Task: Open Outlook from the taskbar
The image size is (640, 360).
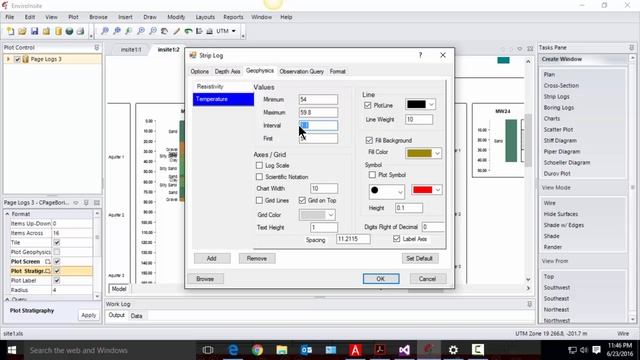Action: [x=306, y=350]
